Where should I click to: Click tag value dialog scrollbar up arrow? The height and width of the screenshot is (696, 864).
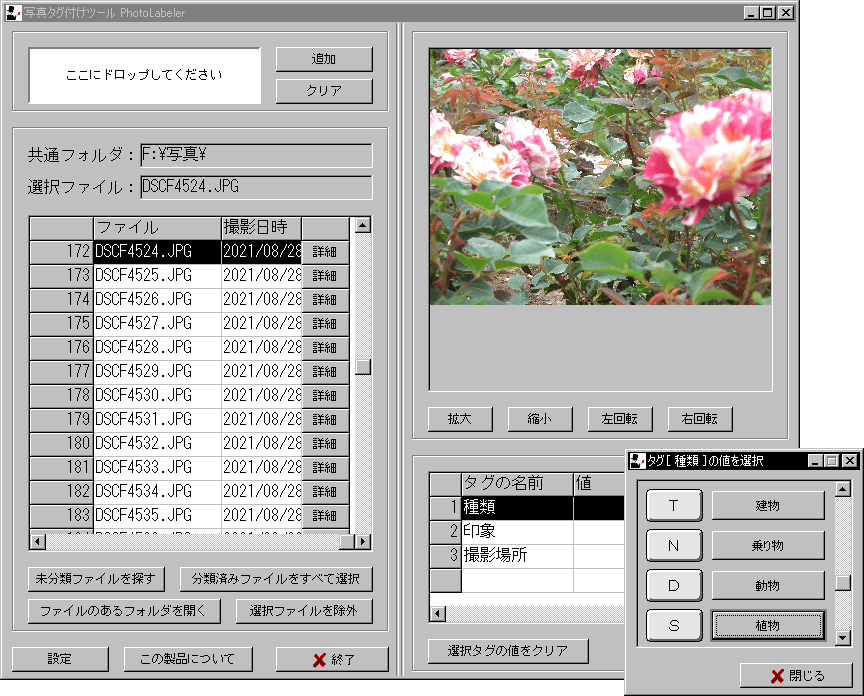[843, 489]
